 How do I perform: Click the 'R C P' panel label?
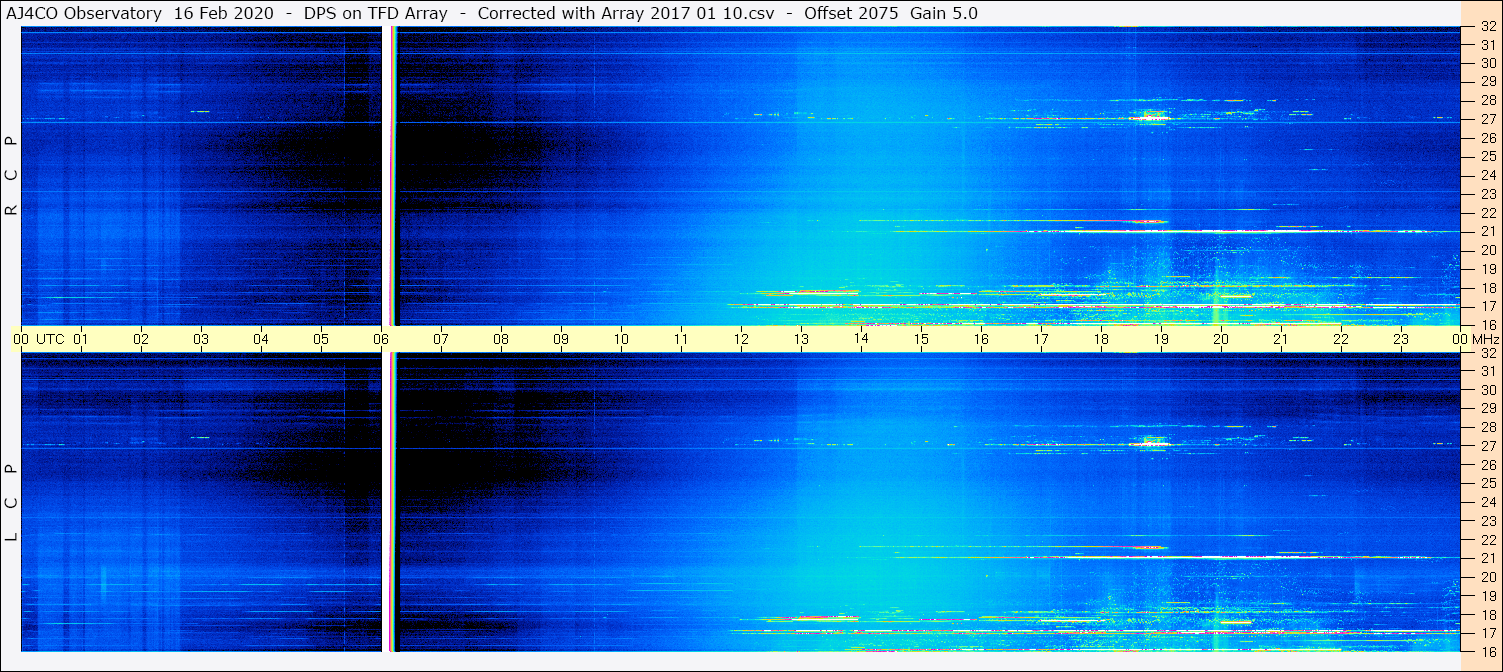(12, 176)
